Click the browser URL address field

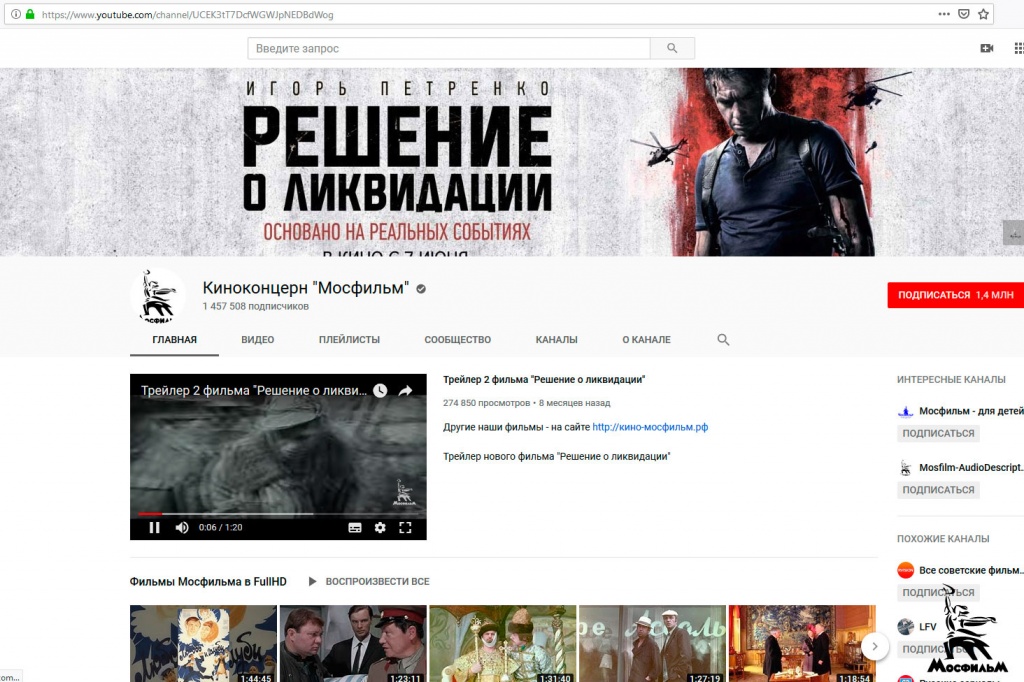pyautogui.click(x=483, y=14)
